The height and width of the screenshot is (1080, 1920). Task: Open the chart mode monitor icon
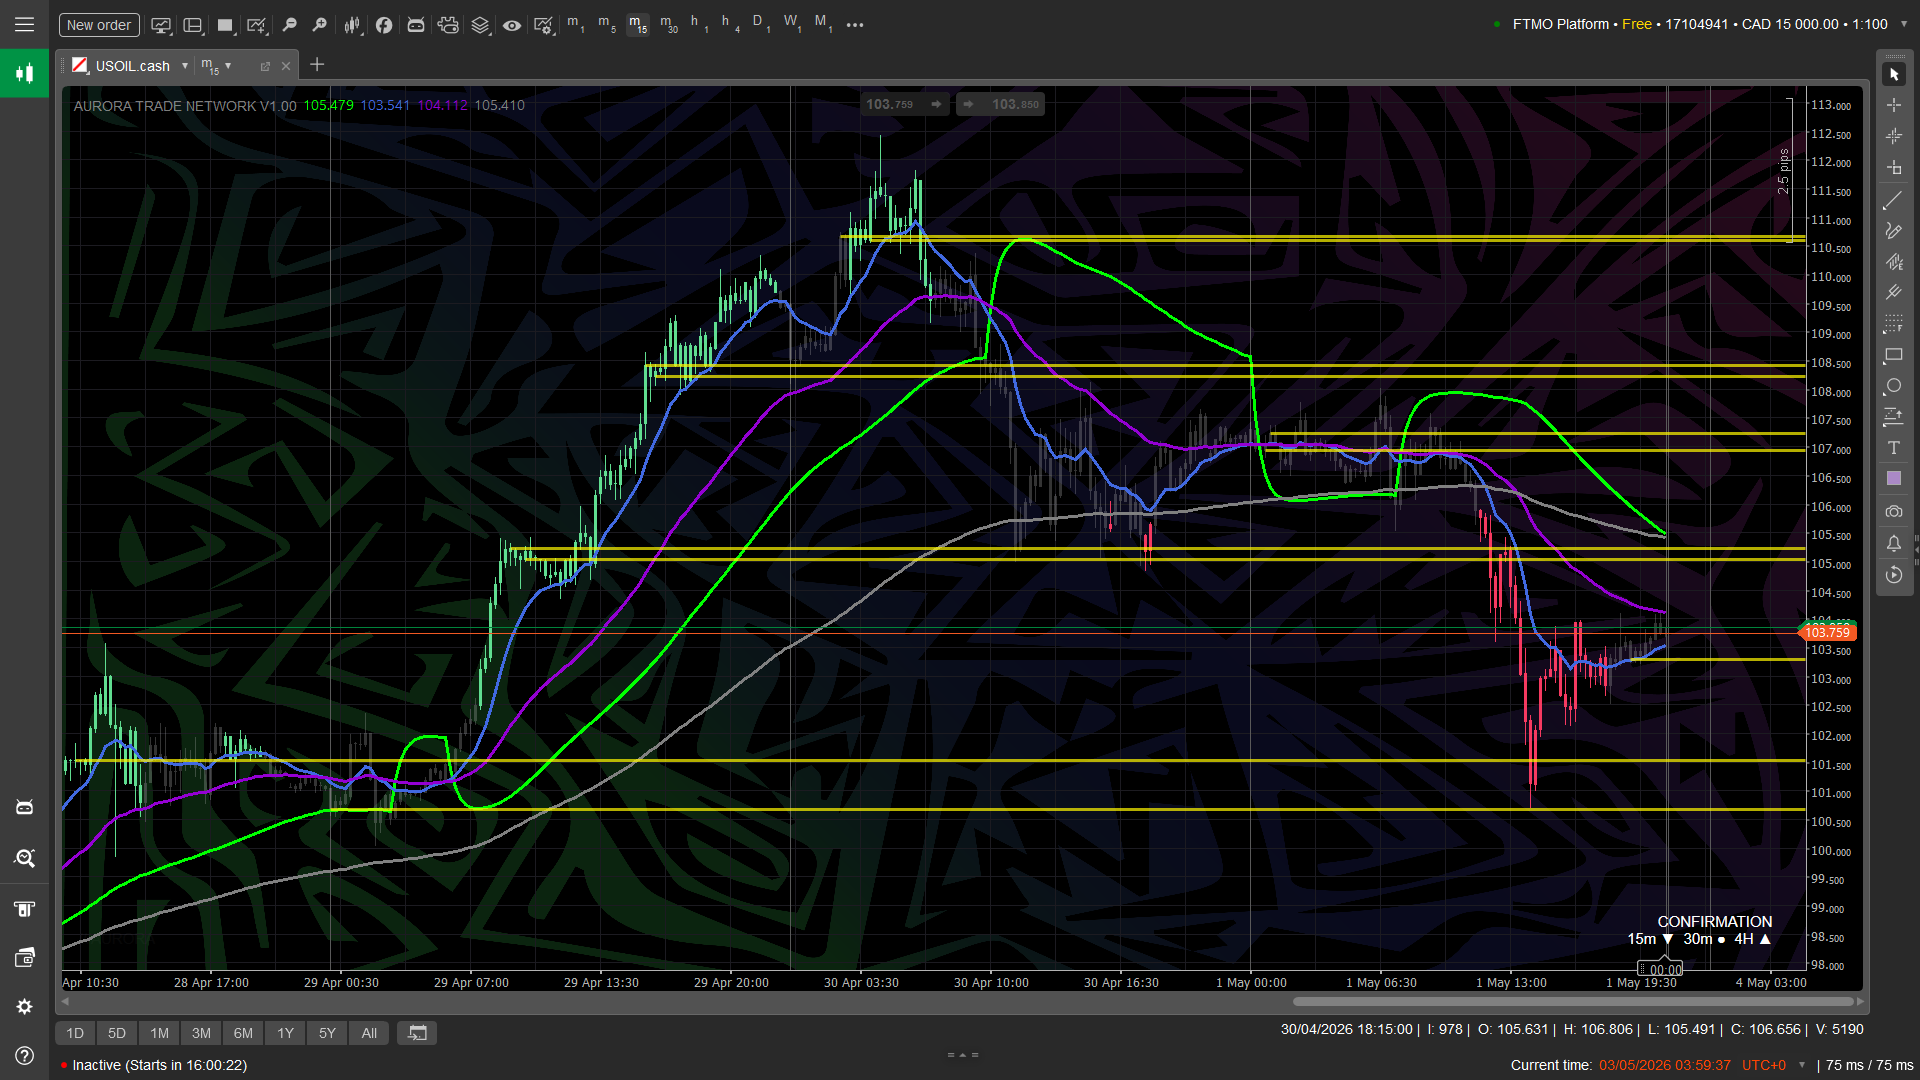161,25
